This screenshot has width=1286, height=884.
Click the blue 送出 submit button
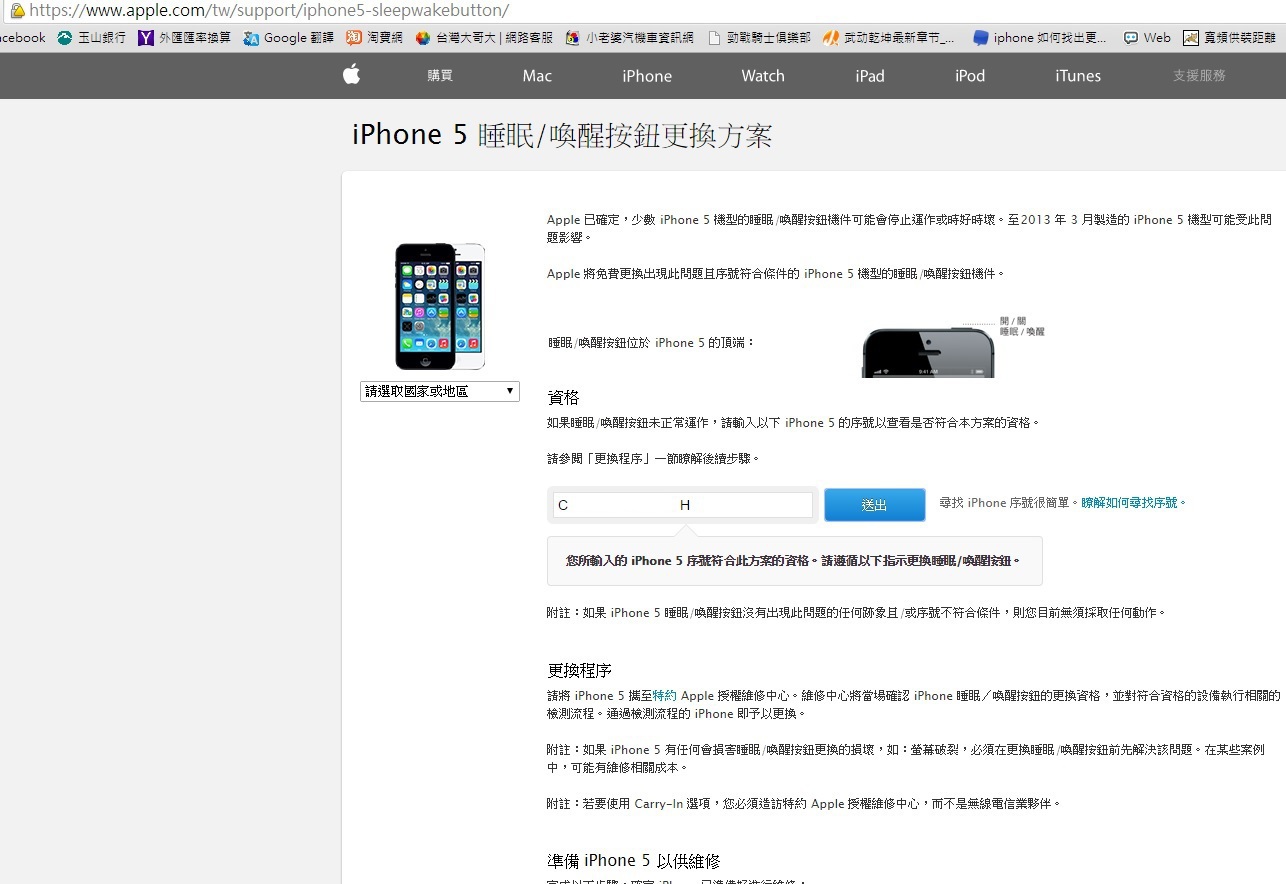click(875, 505)
